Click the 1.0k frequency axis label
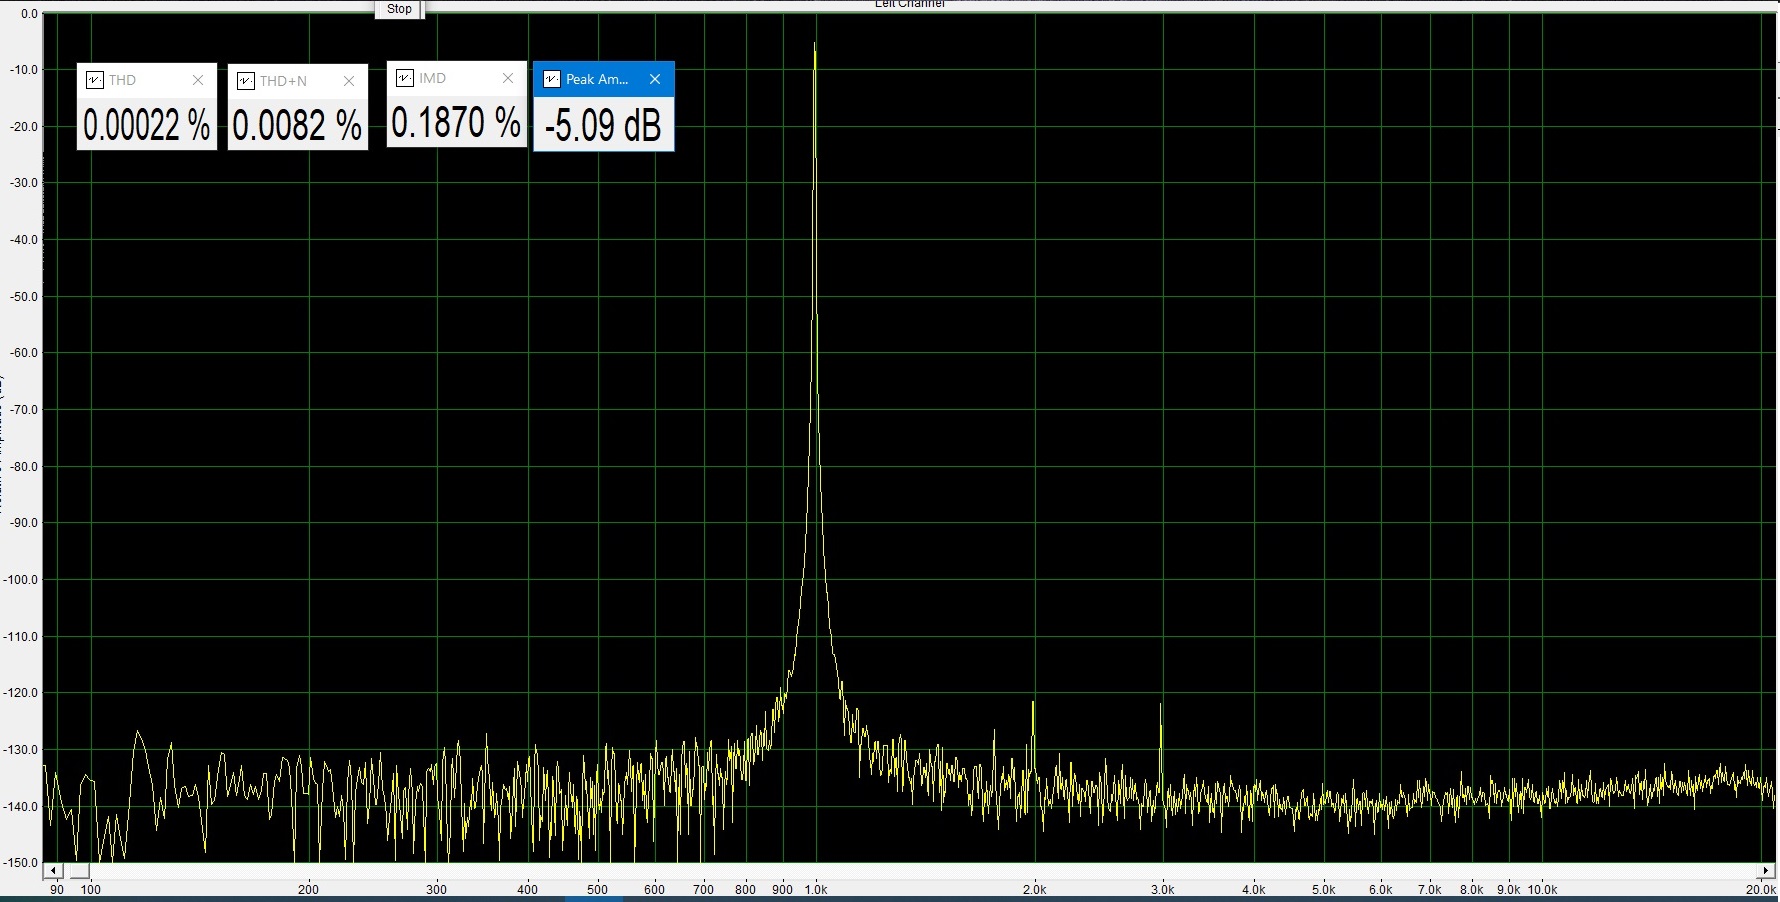 tap(817, 889)
